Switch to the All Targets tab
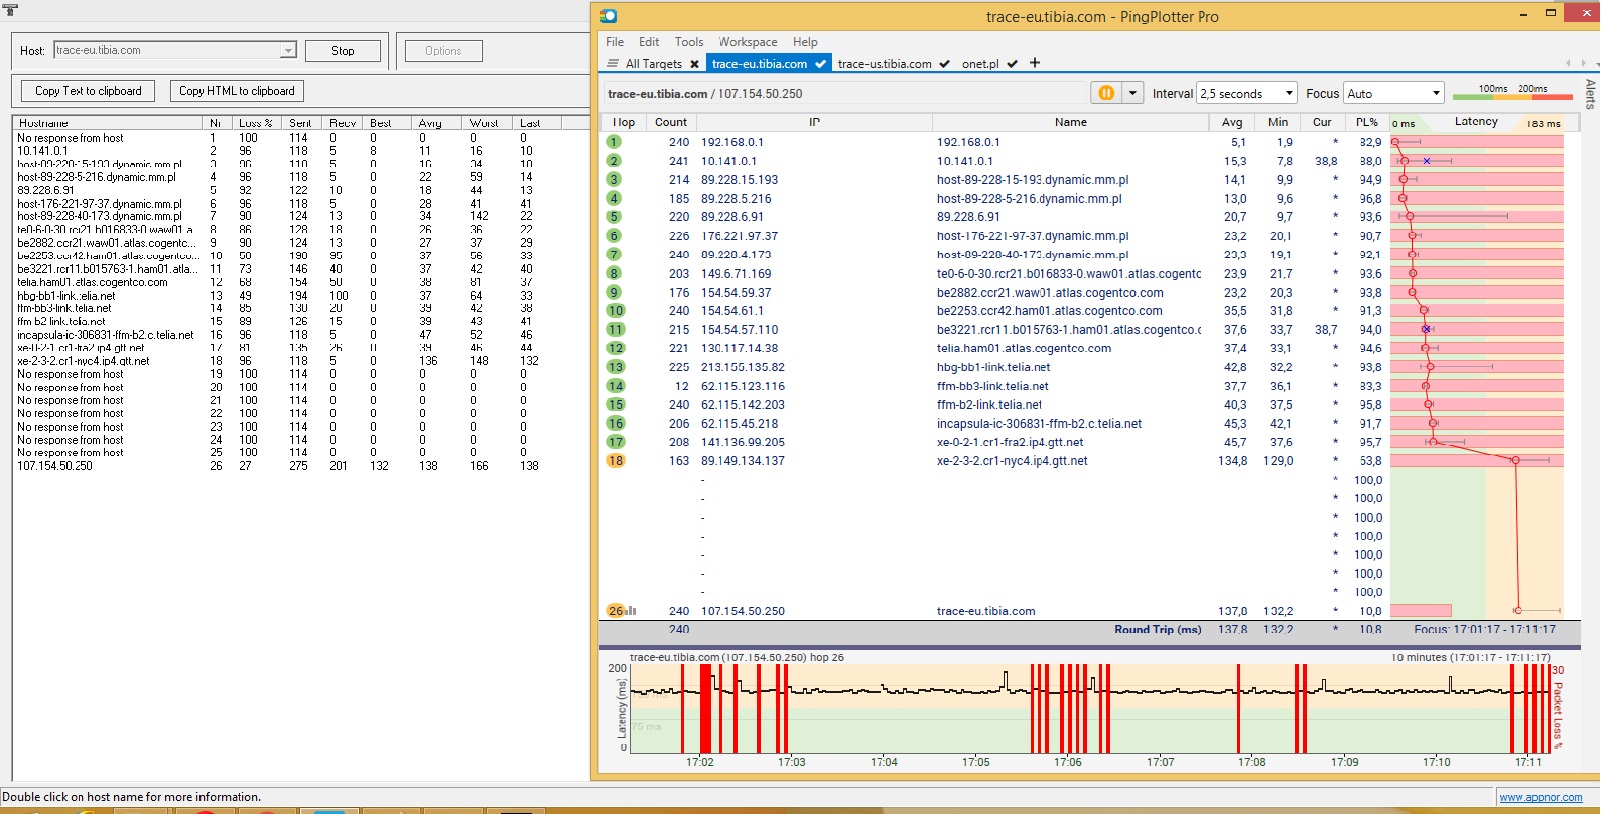The height and width of the screenshot is (814, 1604). (653, 64)
